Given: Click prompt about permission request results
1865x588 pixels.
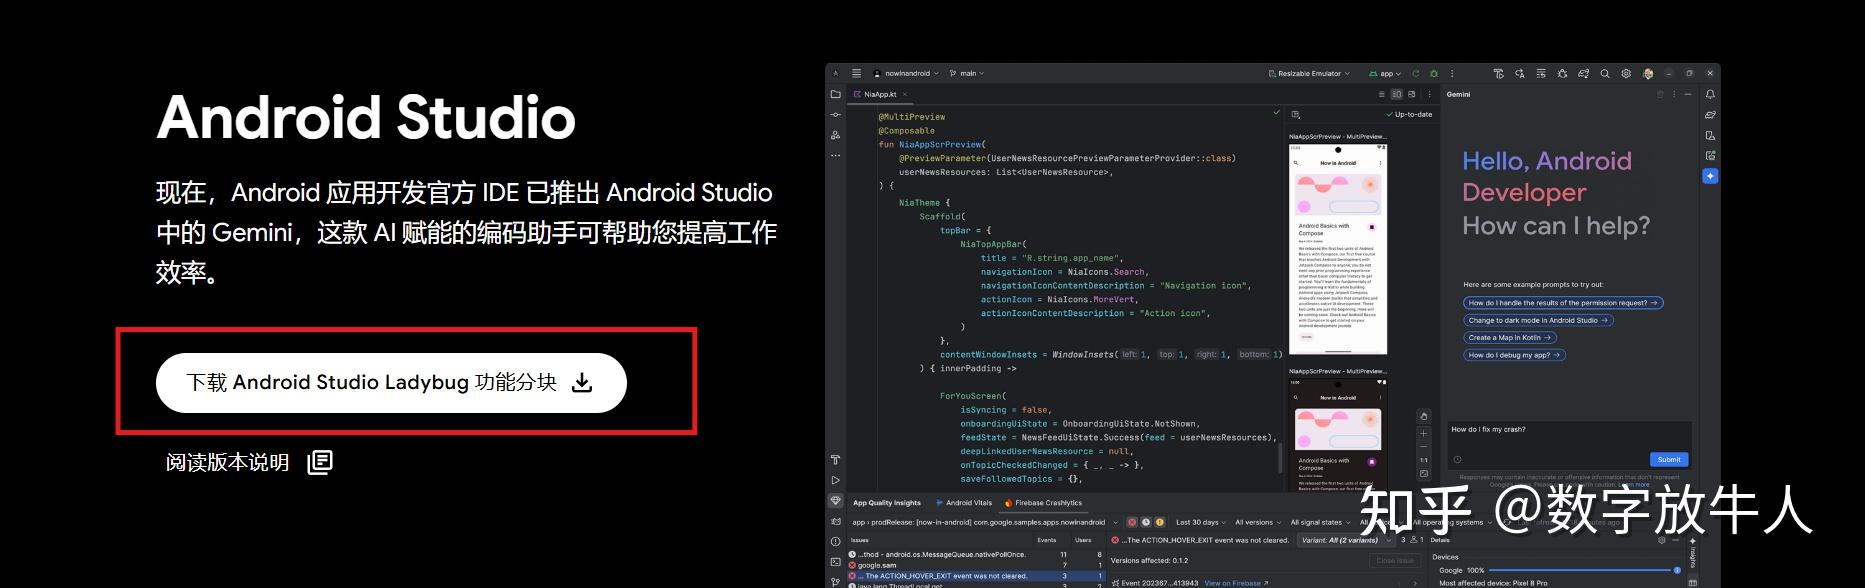Looking at the screenshot, I should pos(1563,303).
